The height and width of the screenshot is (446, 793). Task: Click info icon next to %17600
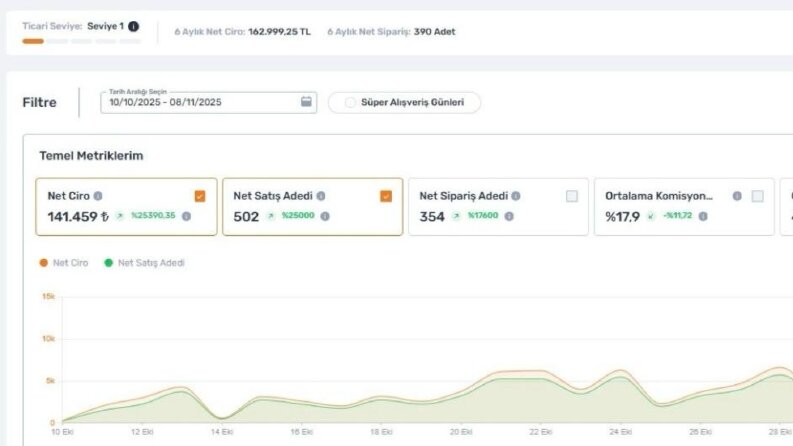coord(509,216)
